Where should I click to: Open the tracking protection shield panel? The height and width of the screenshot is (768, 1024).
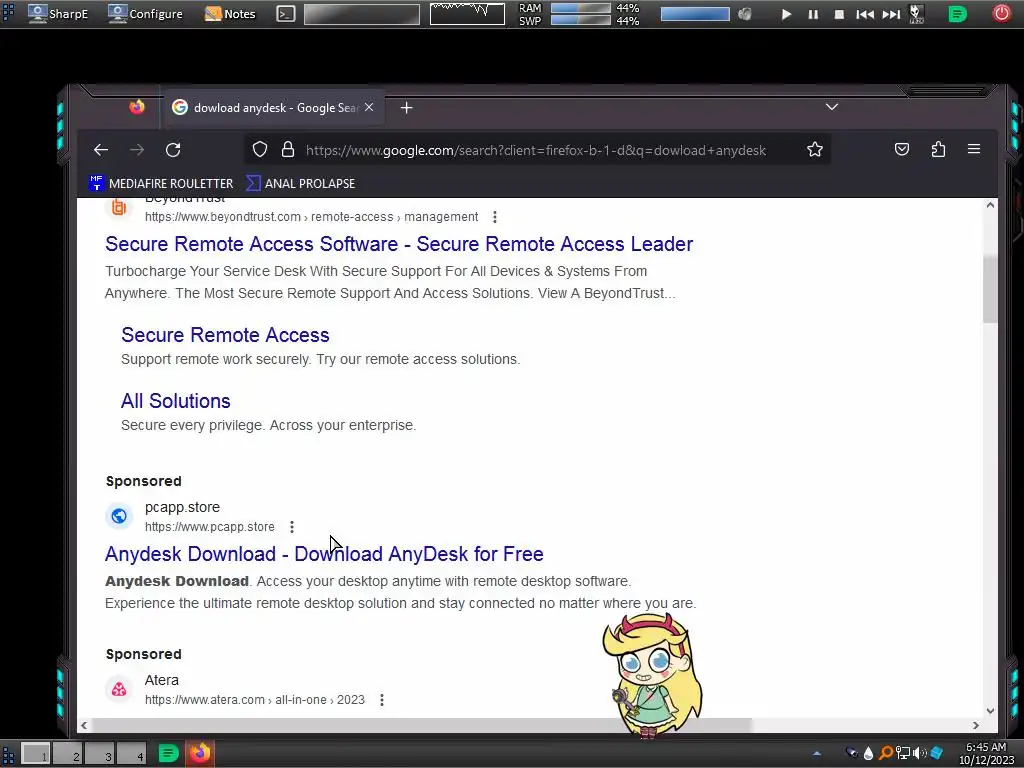tap(260, 150)
